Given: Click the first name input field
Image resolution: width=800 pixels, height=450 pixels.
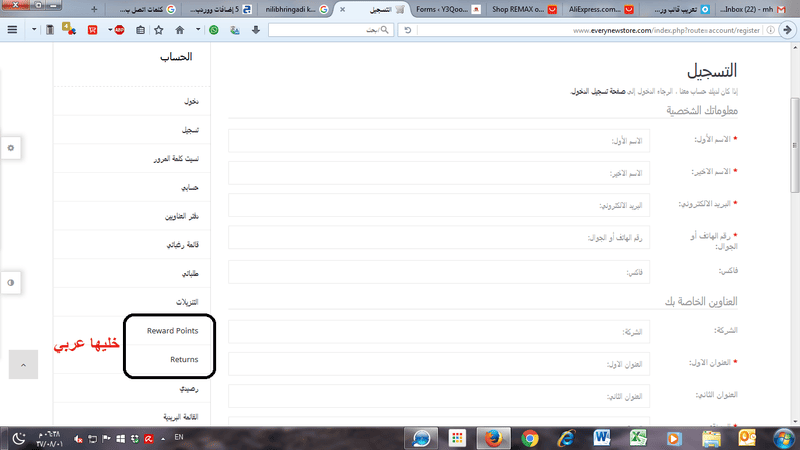Looking at the screenshot, I should point(439,141).
